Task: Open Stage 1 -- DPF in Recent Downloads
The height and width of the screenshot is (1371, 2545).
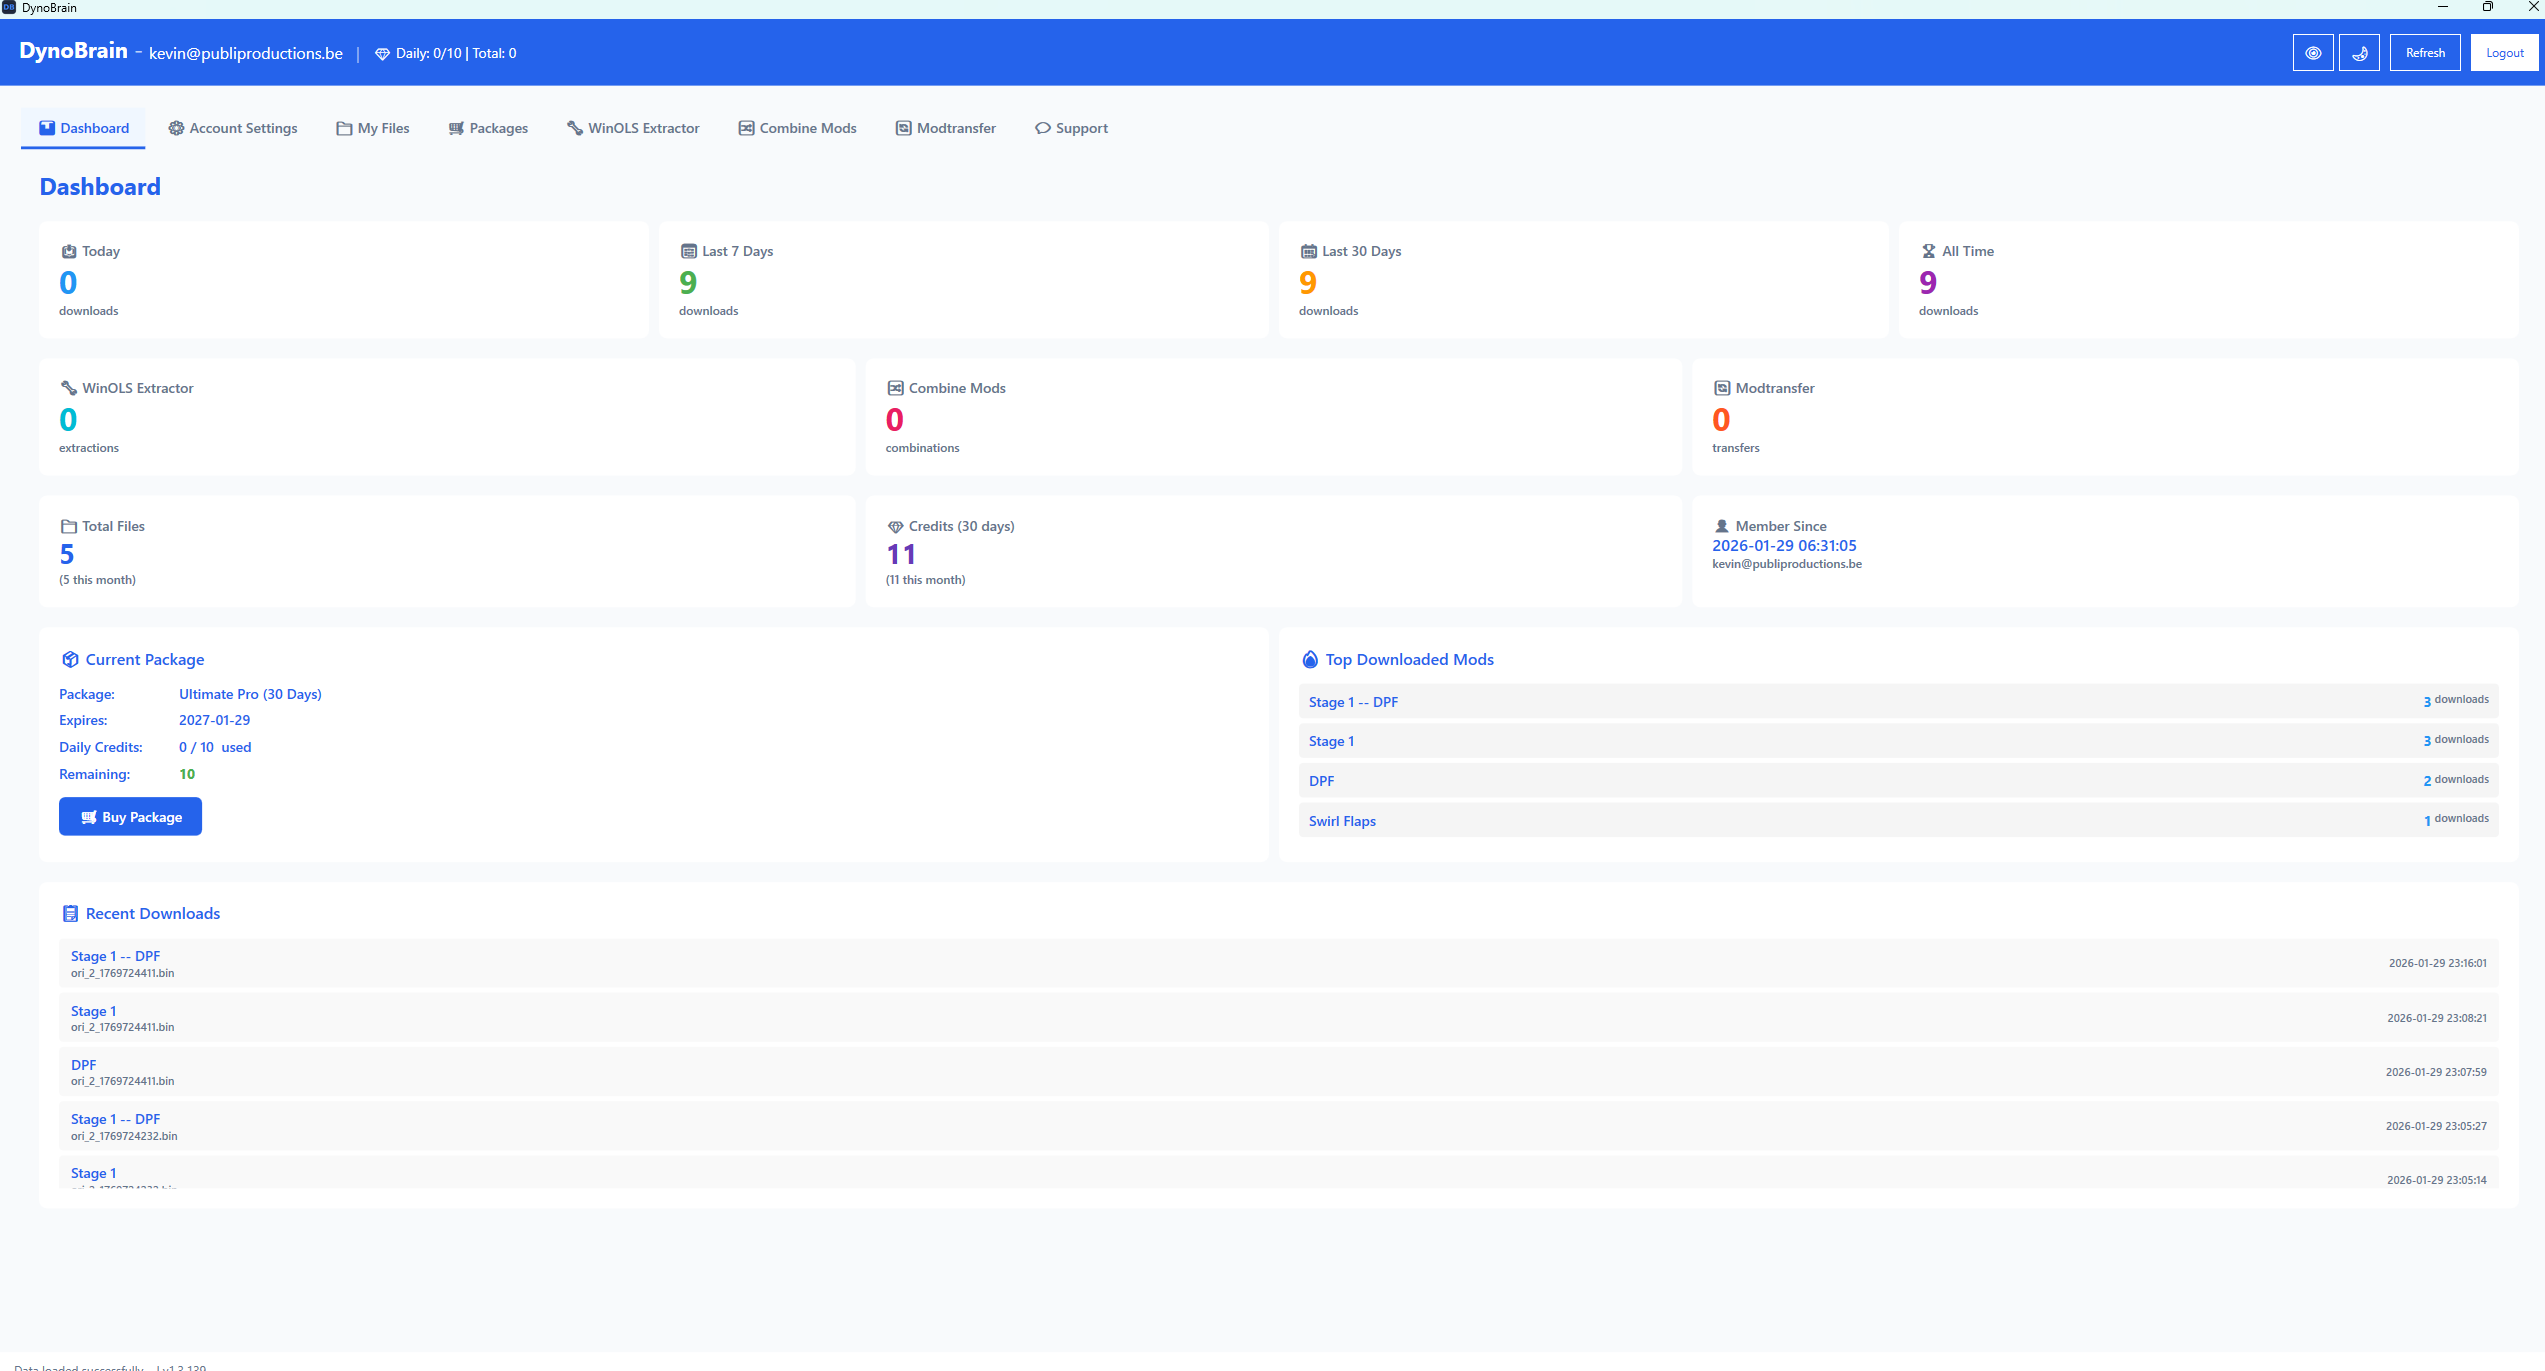Action: coord(115,956)
